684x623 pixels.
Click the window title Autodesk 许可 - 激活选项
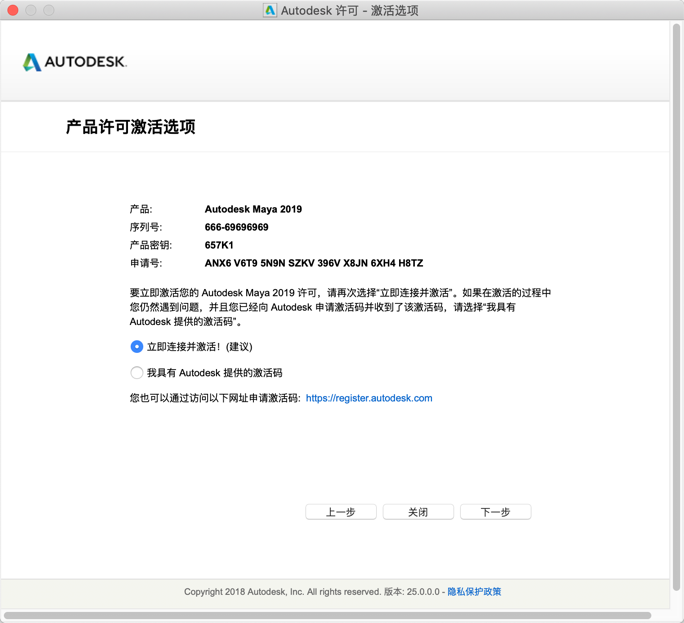pyautogui.click(x=349, y=11)
